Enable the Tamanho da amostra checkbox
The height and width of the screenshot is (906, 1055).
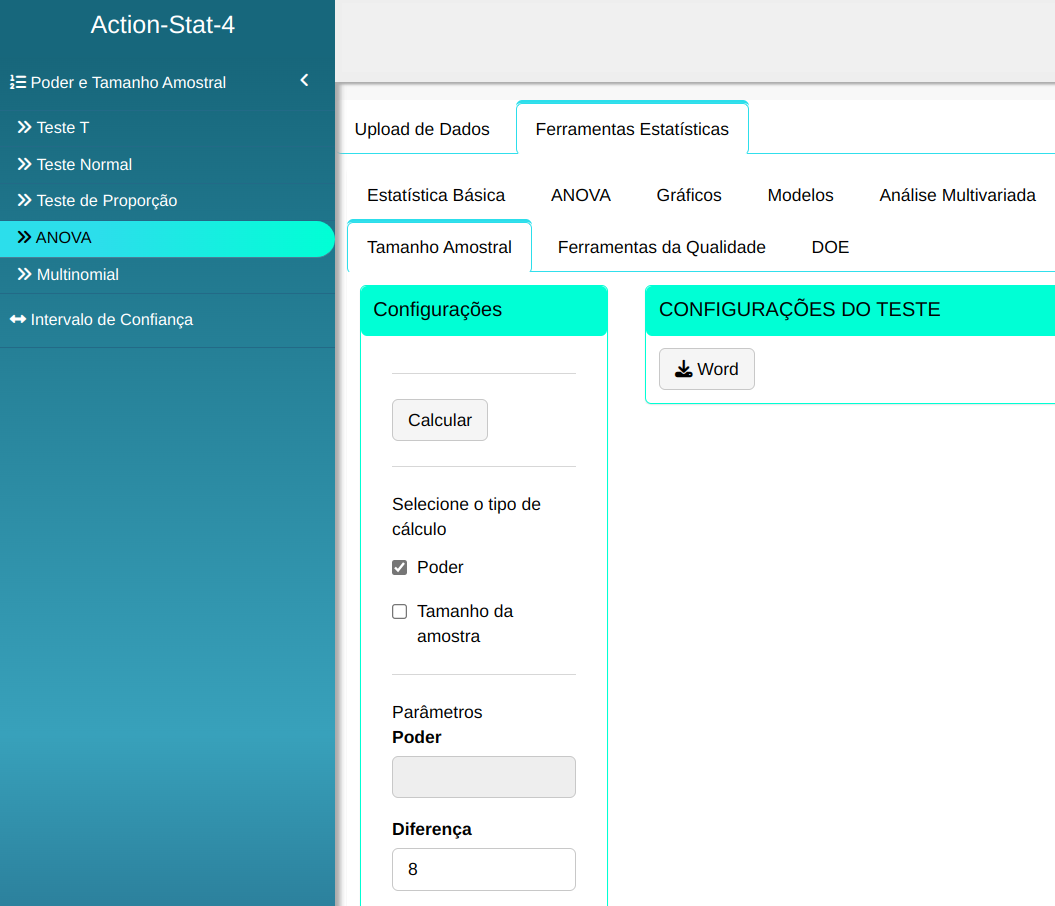pos(400,612)
